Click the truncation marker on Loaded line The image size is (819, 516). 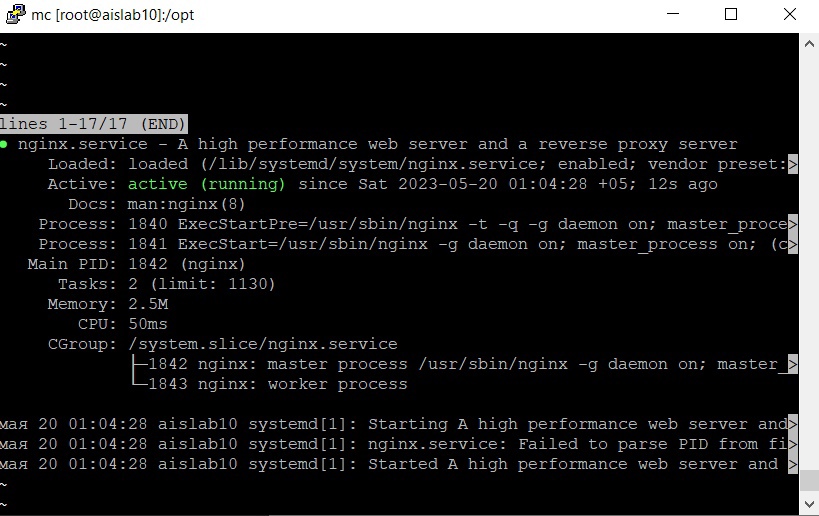click(793, 165)
